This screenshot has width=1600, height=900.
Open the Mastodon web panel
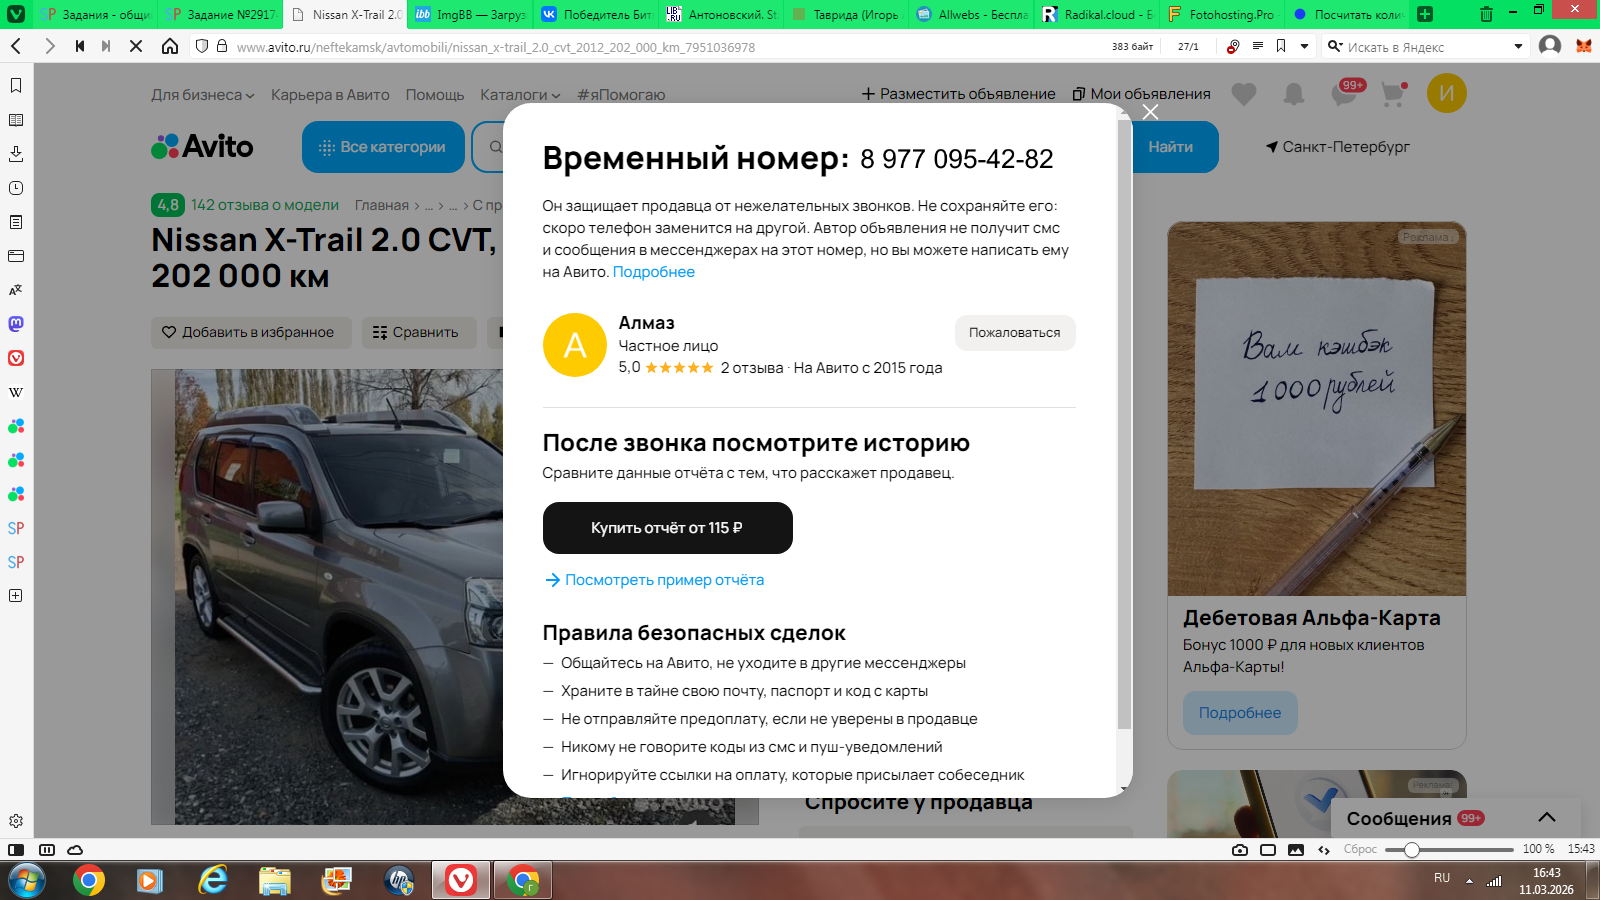[16, 324]
